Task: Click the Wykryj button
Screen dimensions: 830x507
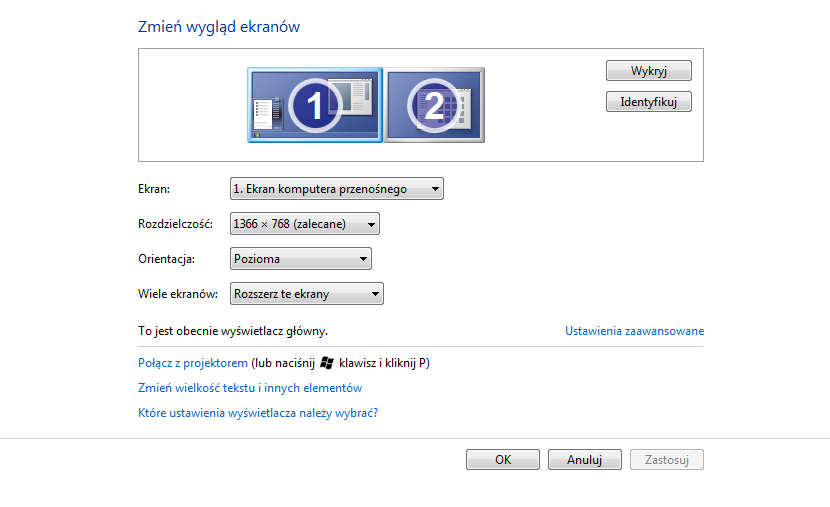Action: pyautogui.click(x=648, y=70)
